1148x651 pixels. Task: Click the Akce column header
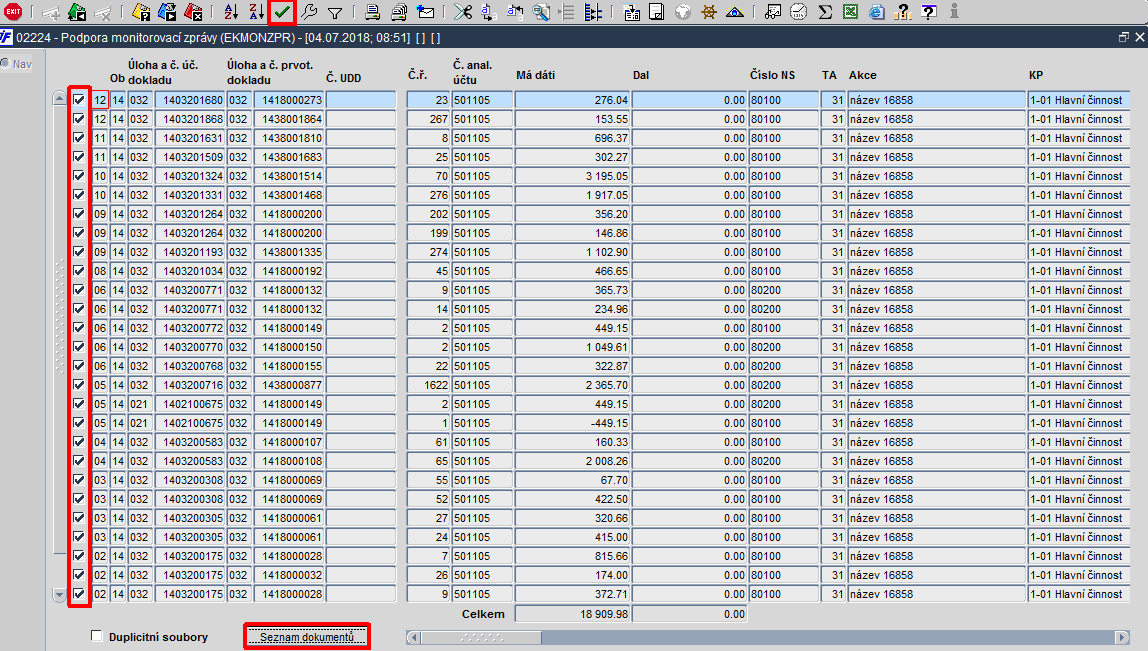(862, 75)
